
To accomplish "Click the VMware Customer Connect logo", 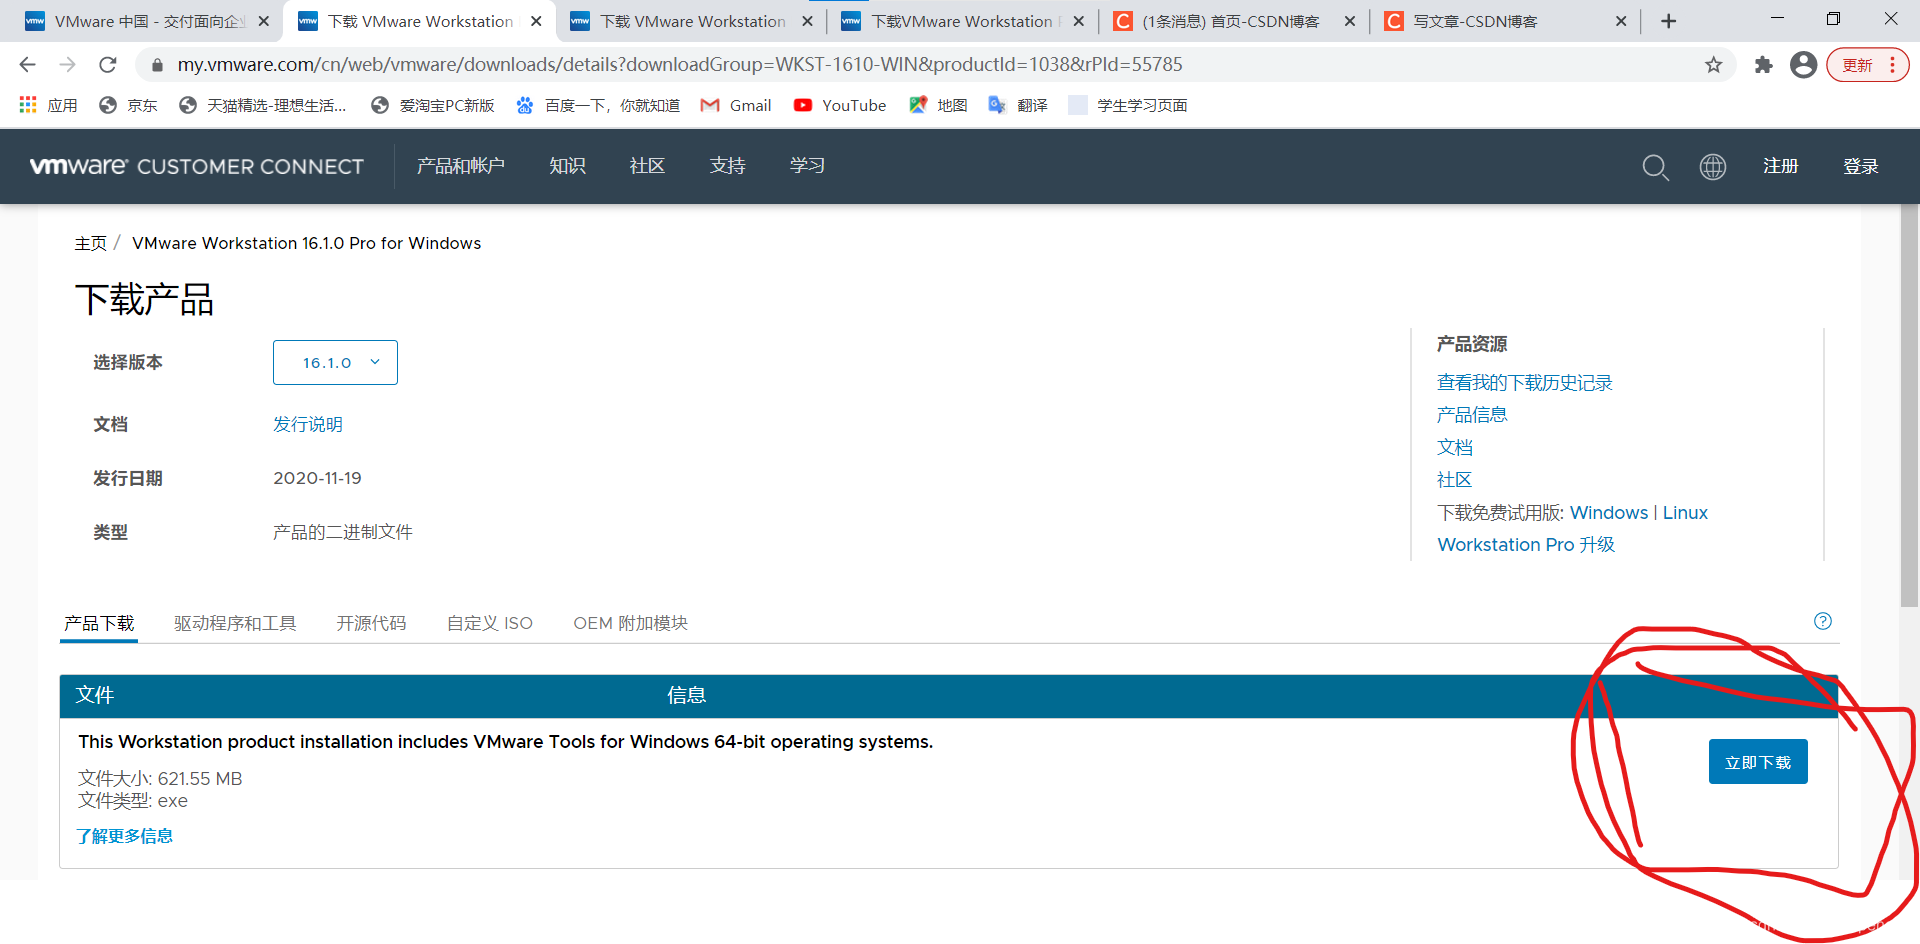I will click(x=197, y=166).
